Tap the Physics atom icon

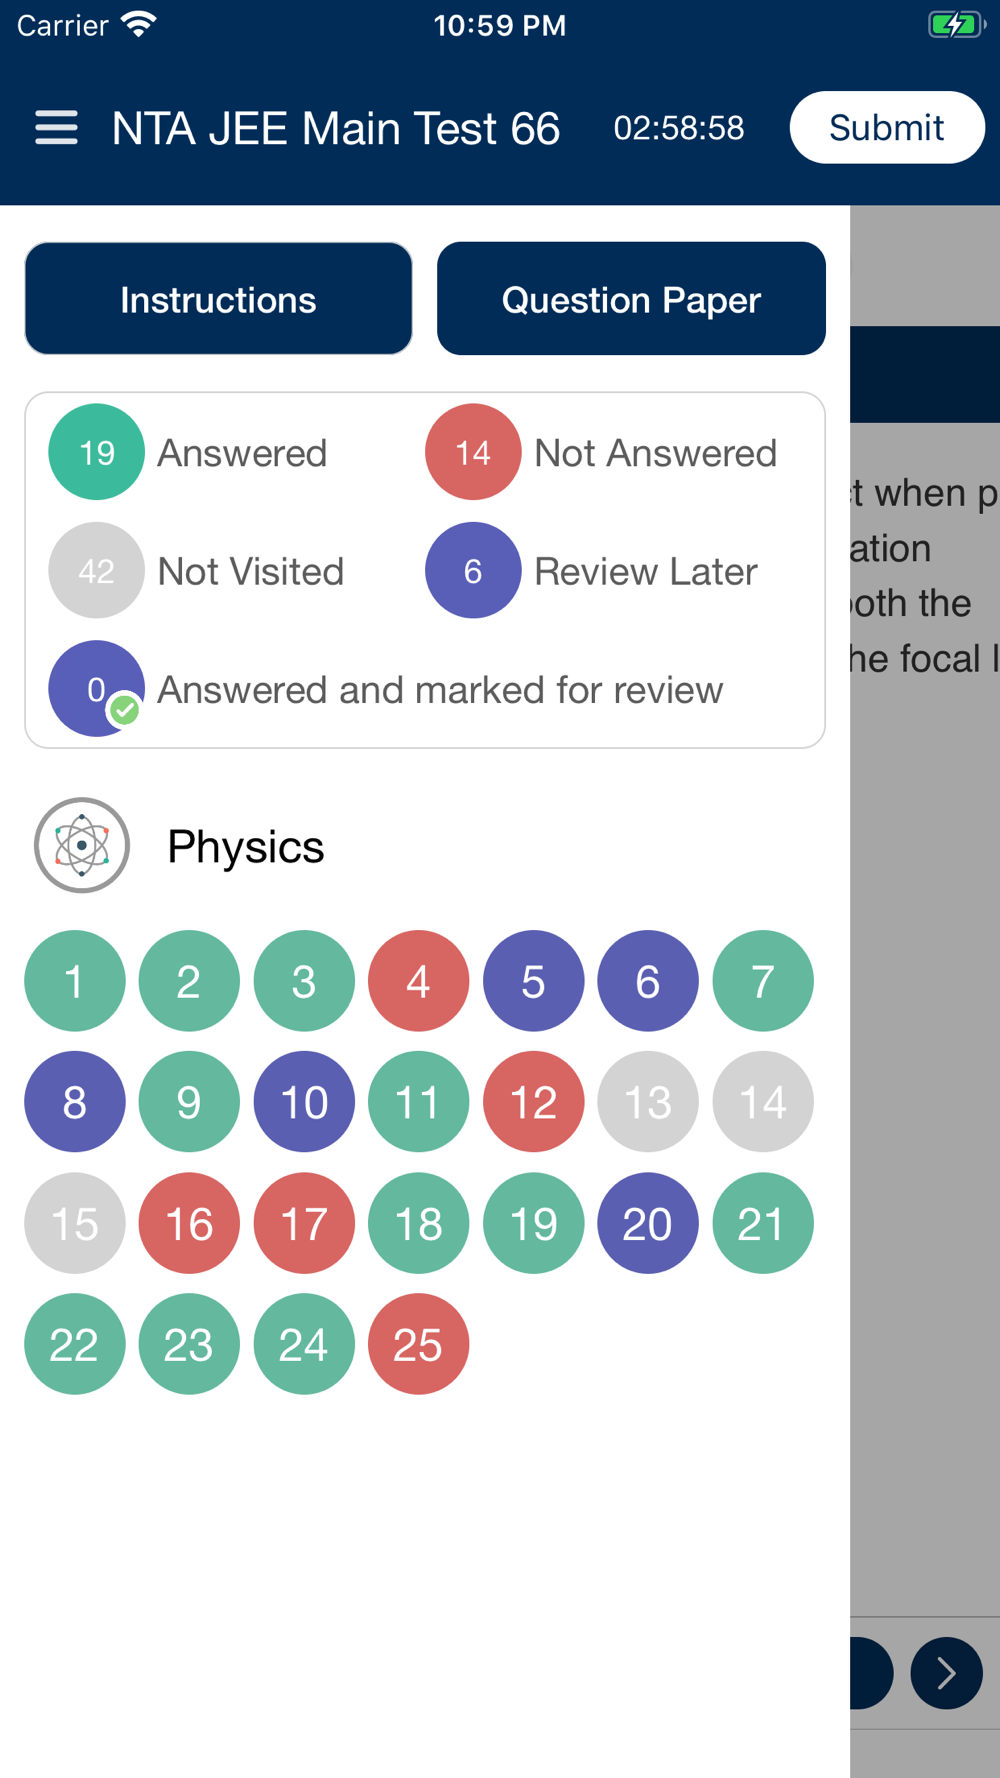[x=82, y=845]
